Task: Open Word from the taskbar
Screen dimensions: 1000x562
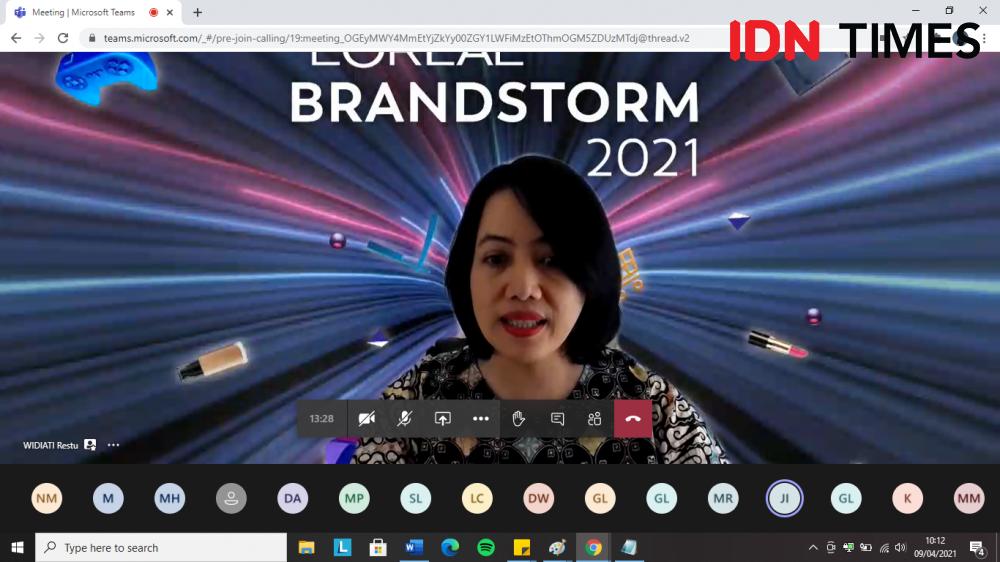Action: coord(414,547)
